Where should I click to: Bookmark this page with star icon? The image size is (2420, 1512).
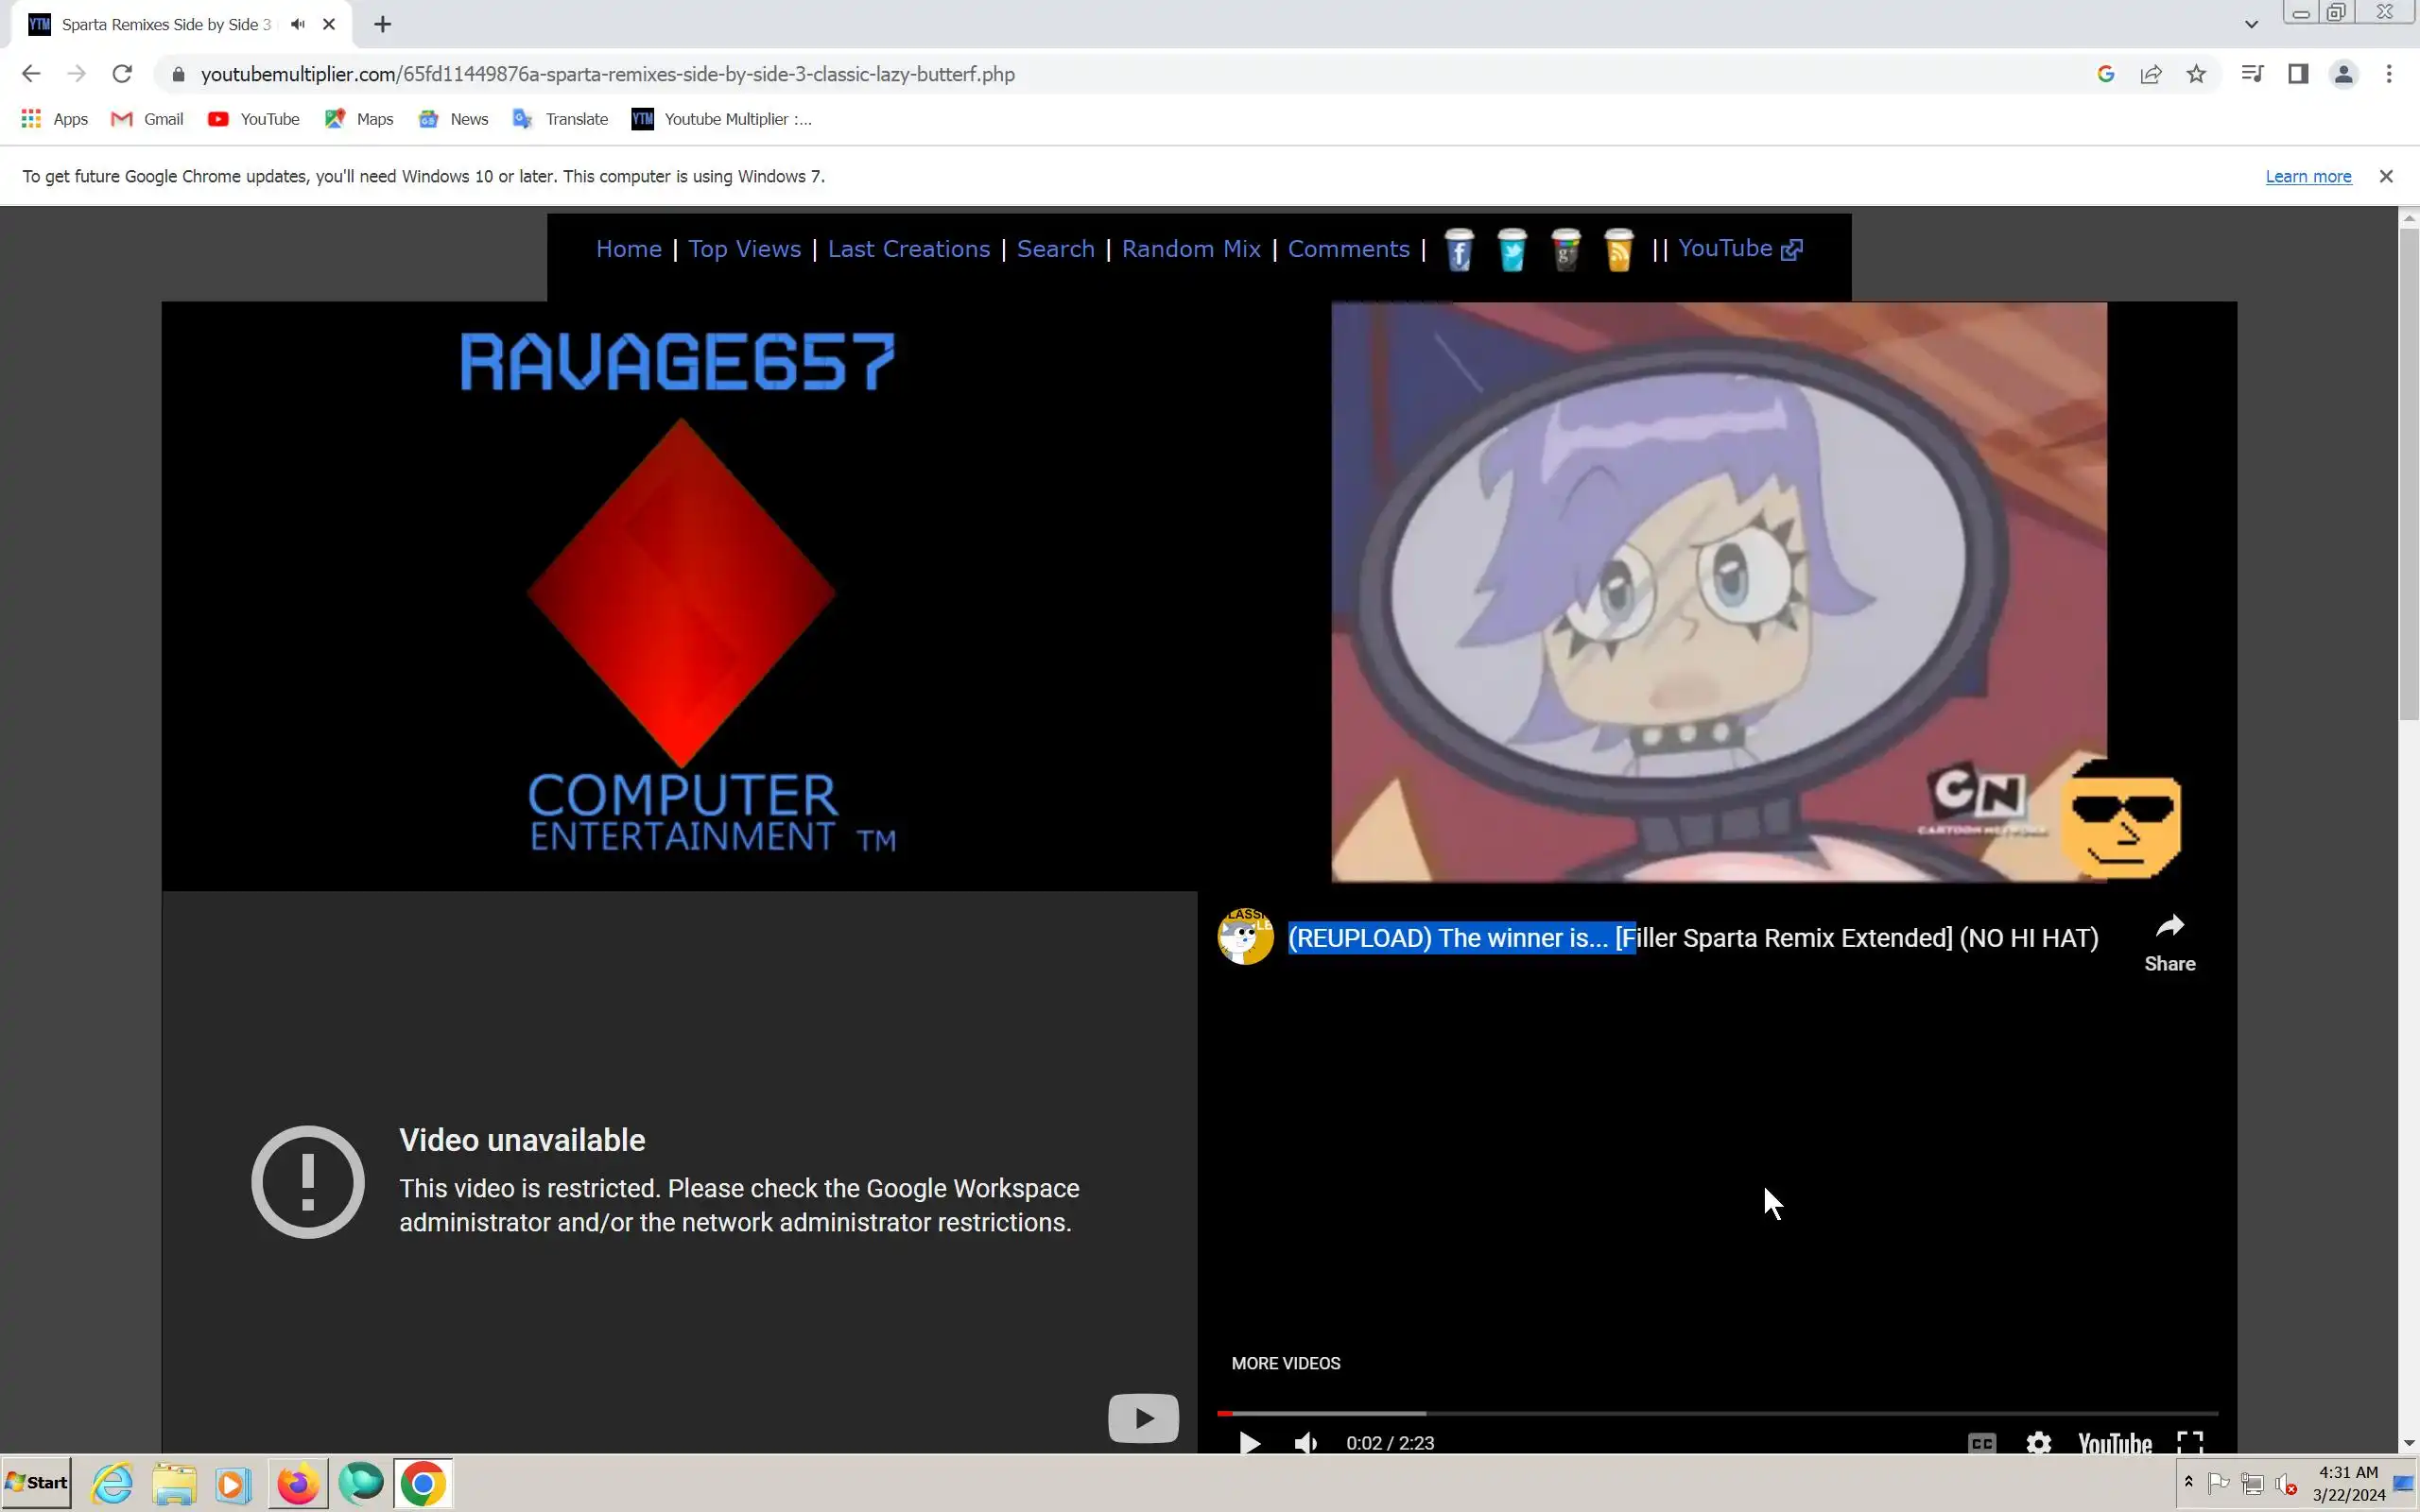(2196, 74)
